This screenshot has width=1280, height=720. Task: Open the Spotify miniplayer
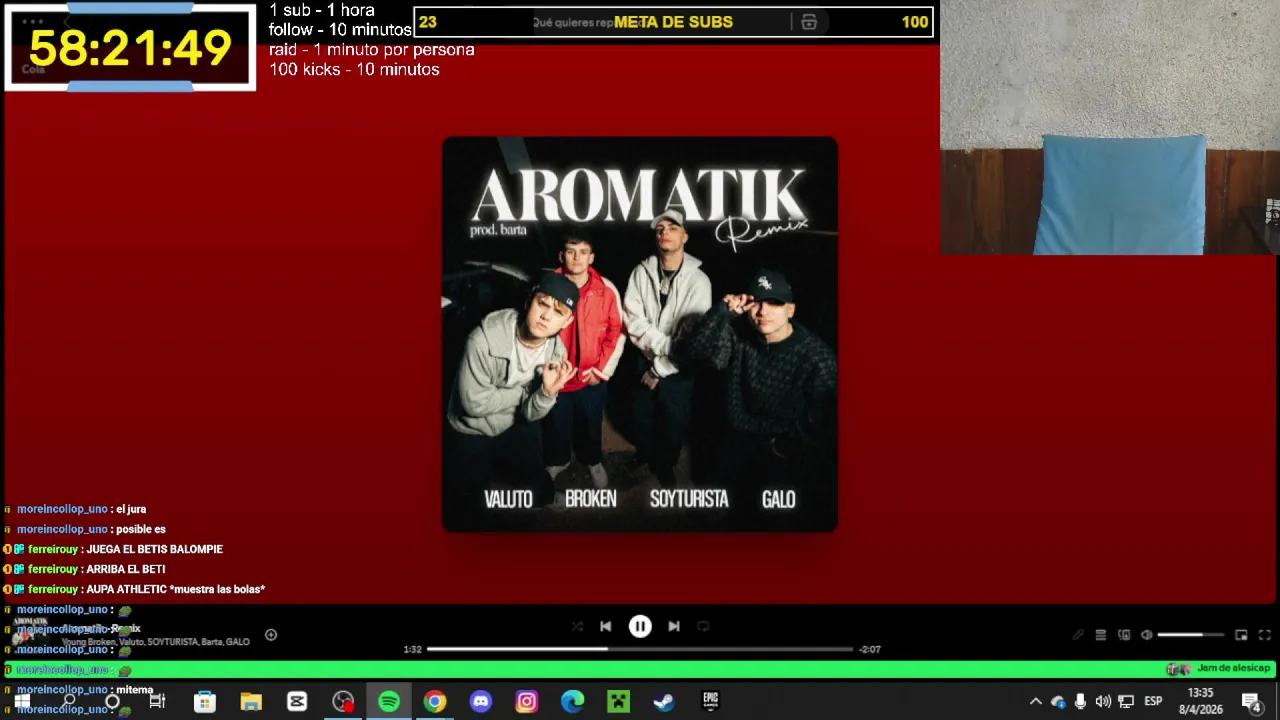[1241, 635]
